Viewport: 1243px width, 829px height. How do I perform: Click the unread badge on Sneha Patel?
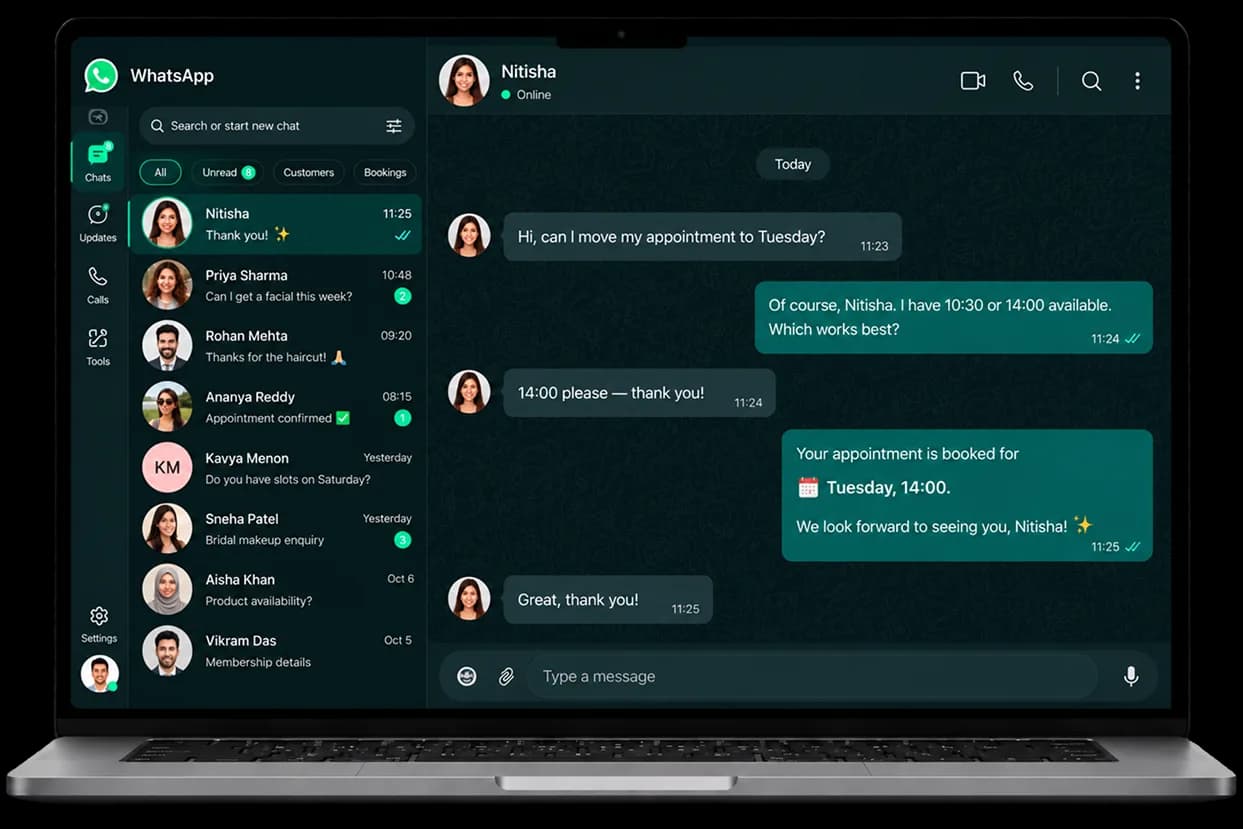[402, 540]
